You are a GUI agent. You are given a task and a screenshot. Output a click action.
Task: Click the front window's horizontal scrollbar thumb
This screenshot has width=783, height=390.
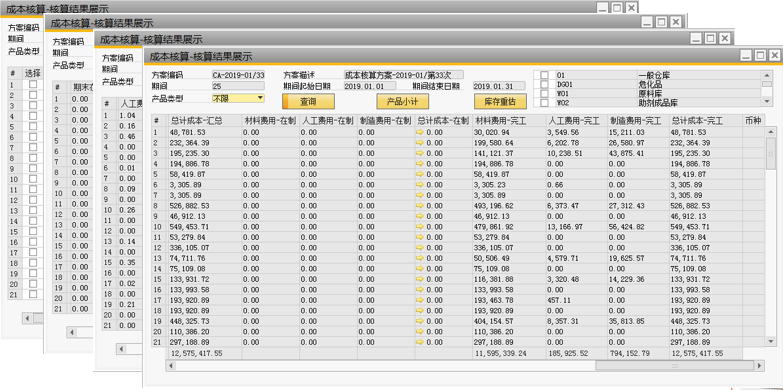pyautogui.click(x=674, y=366)
